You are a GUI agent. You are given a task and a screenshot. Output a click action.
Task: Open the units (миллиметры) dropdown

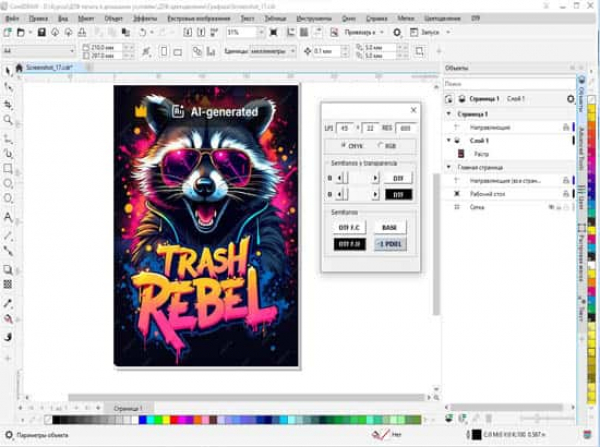point(293,51)
